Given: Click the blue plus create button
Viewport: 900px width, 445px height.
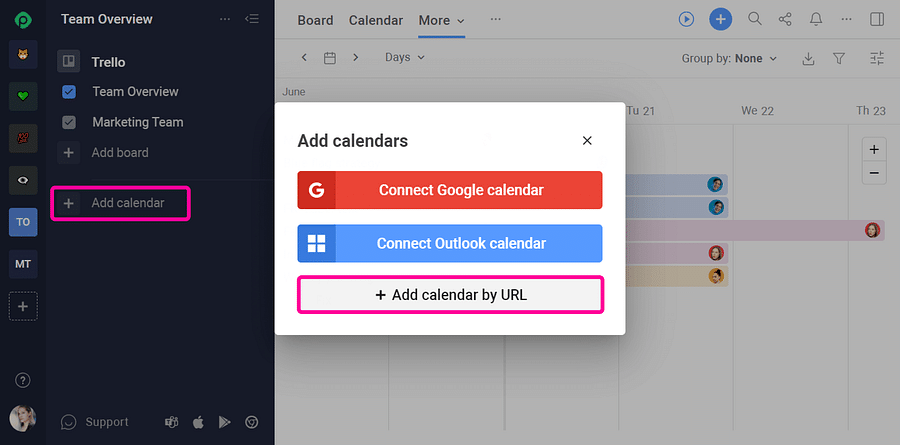Looking at the screenshot, I should pyautogui.click(x=721, y=20).
